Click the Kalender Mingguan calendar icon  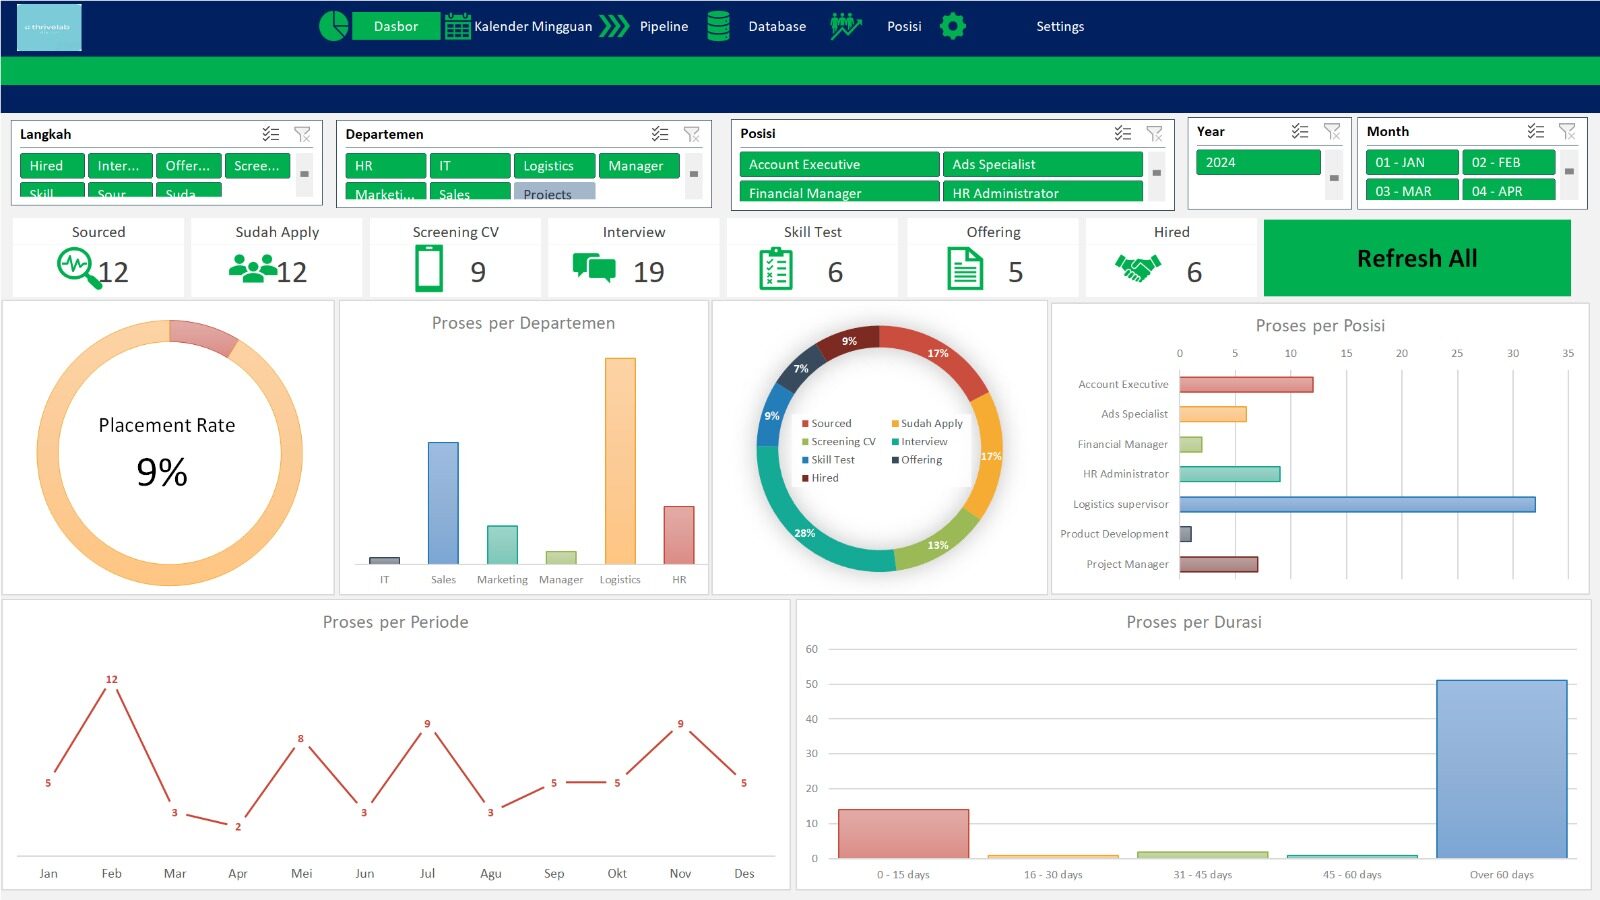point(457,26)
